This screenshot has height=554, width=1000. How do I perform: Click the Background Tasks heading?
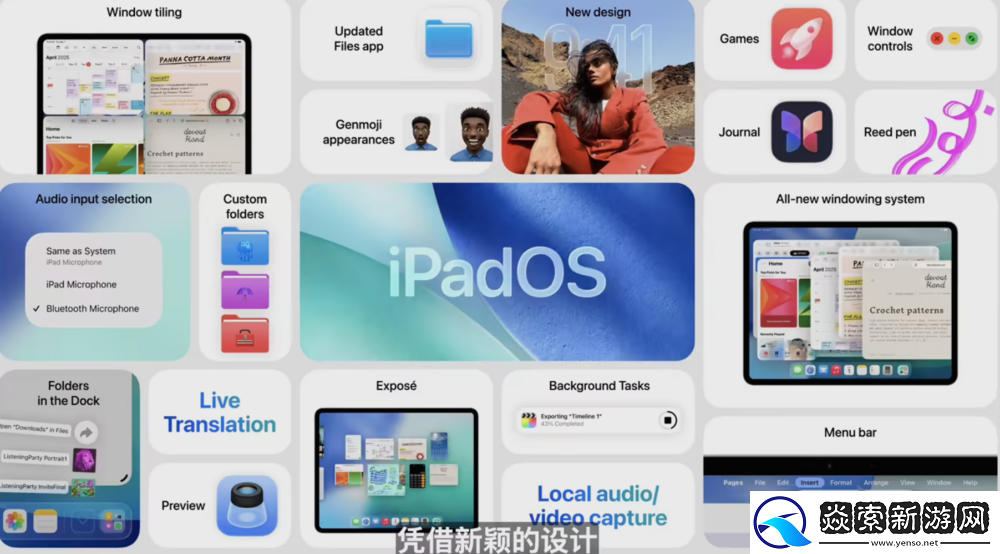[x=599, y=386]
